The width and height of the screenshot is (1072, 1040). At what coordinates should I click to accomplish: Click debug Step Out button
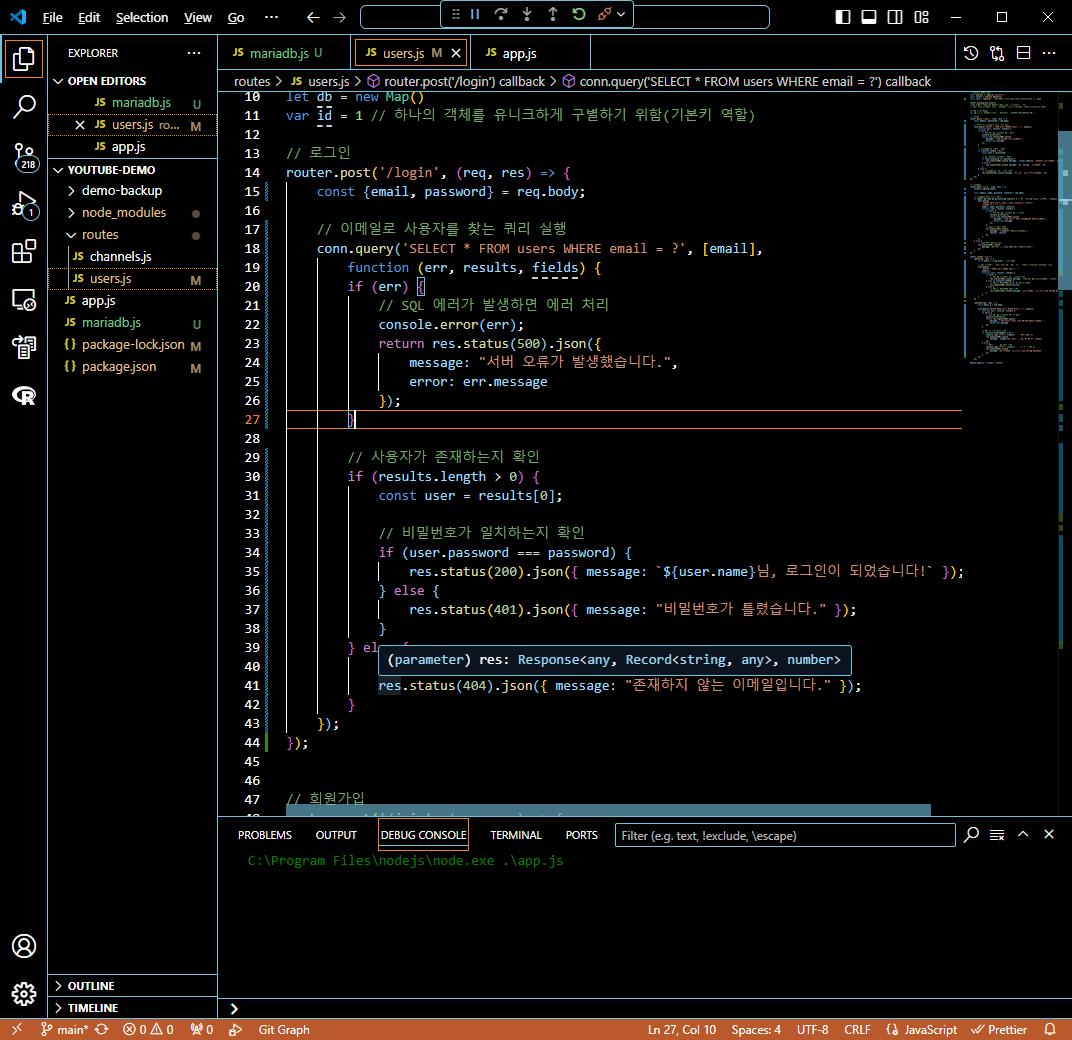click(x=553, y=14)
